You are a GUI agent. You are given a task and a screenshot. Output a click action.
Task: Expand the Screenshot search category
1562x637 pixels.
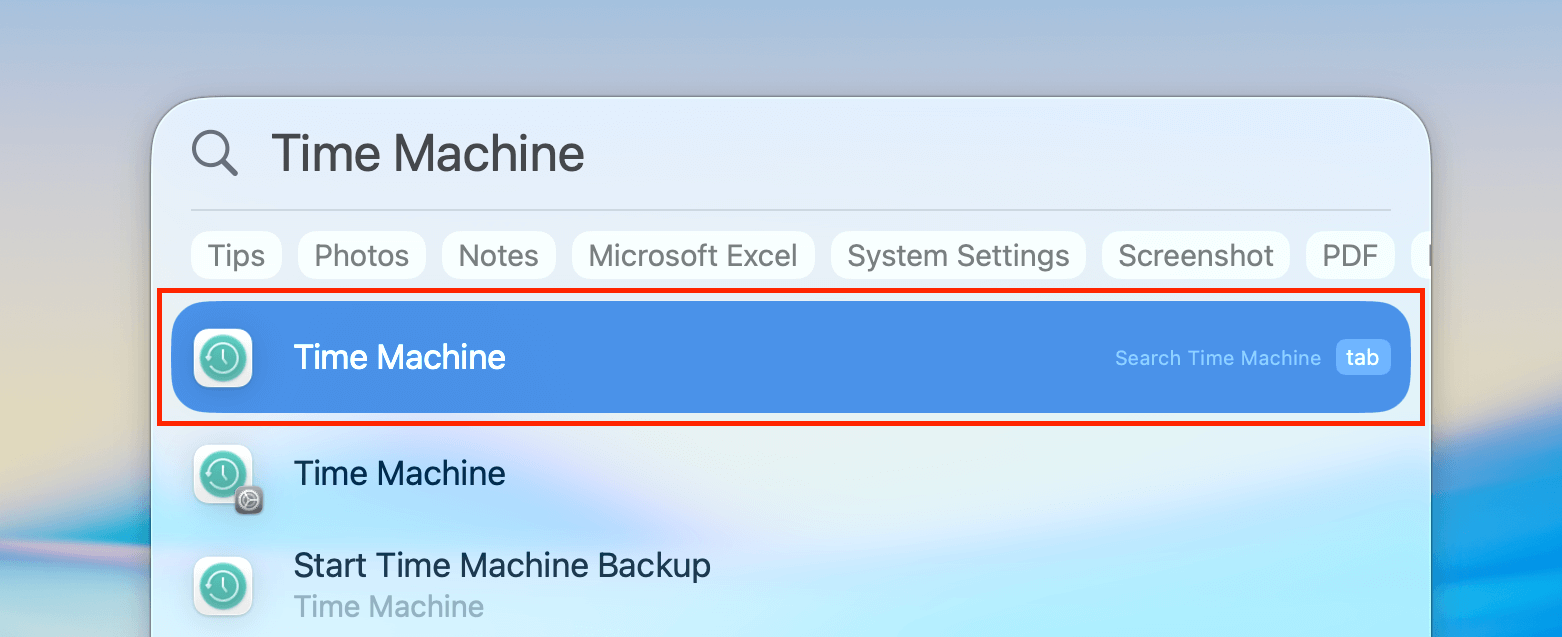tap(1195, 255)
